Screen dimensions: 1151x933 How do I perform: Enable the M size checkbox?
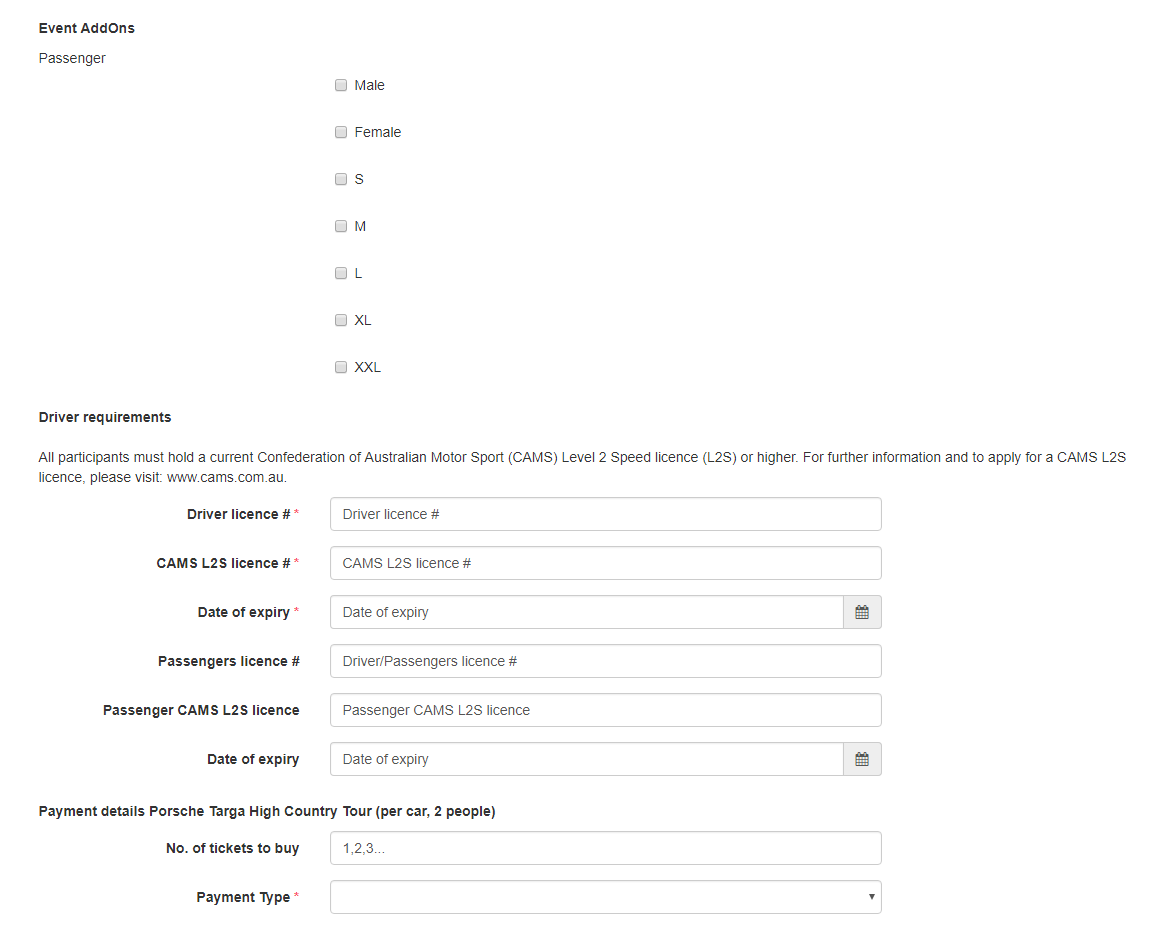341,226
